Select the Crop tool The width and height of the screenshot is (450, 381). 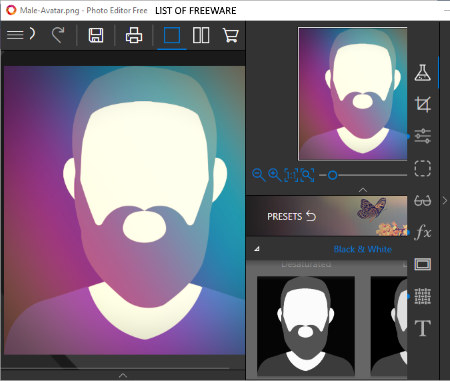point(423,104)
